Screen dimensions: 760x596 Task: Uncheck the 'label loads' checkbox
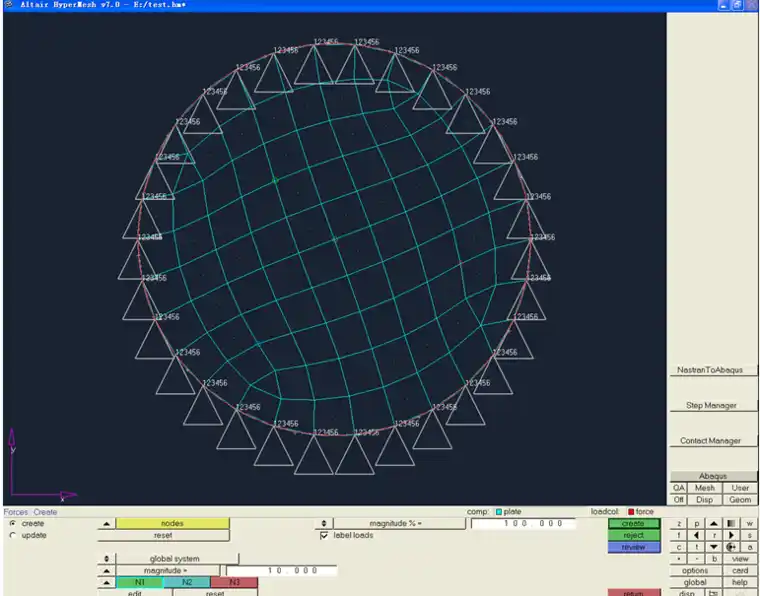(324, 535)
